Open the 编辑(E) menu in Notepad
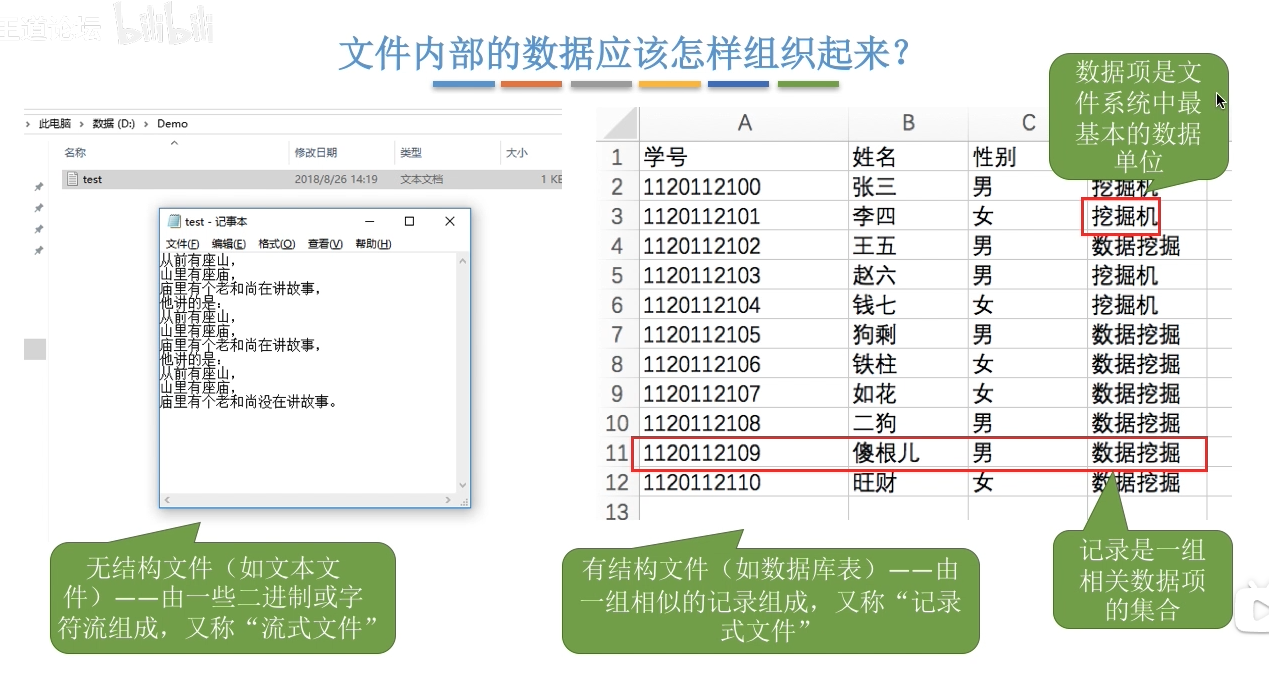The height and width of the screenshot is (694, 1269). (228, 244)
